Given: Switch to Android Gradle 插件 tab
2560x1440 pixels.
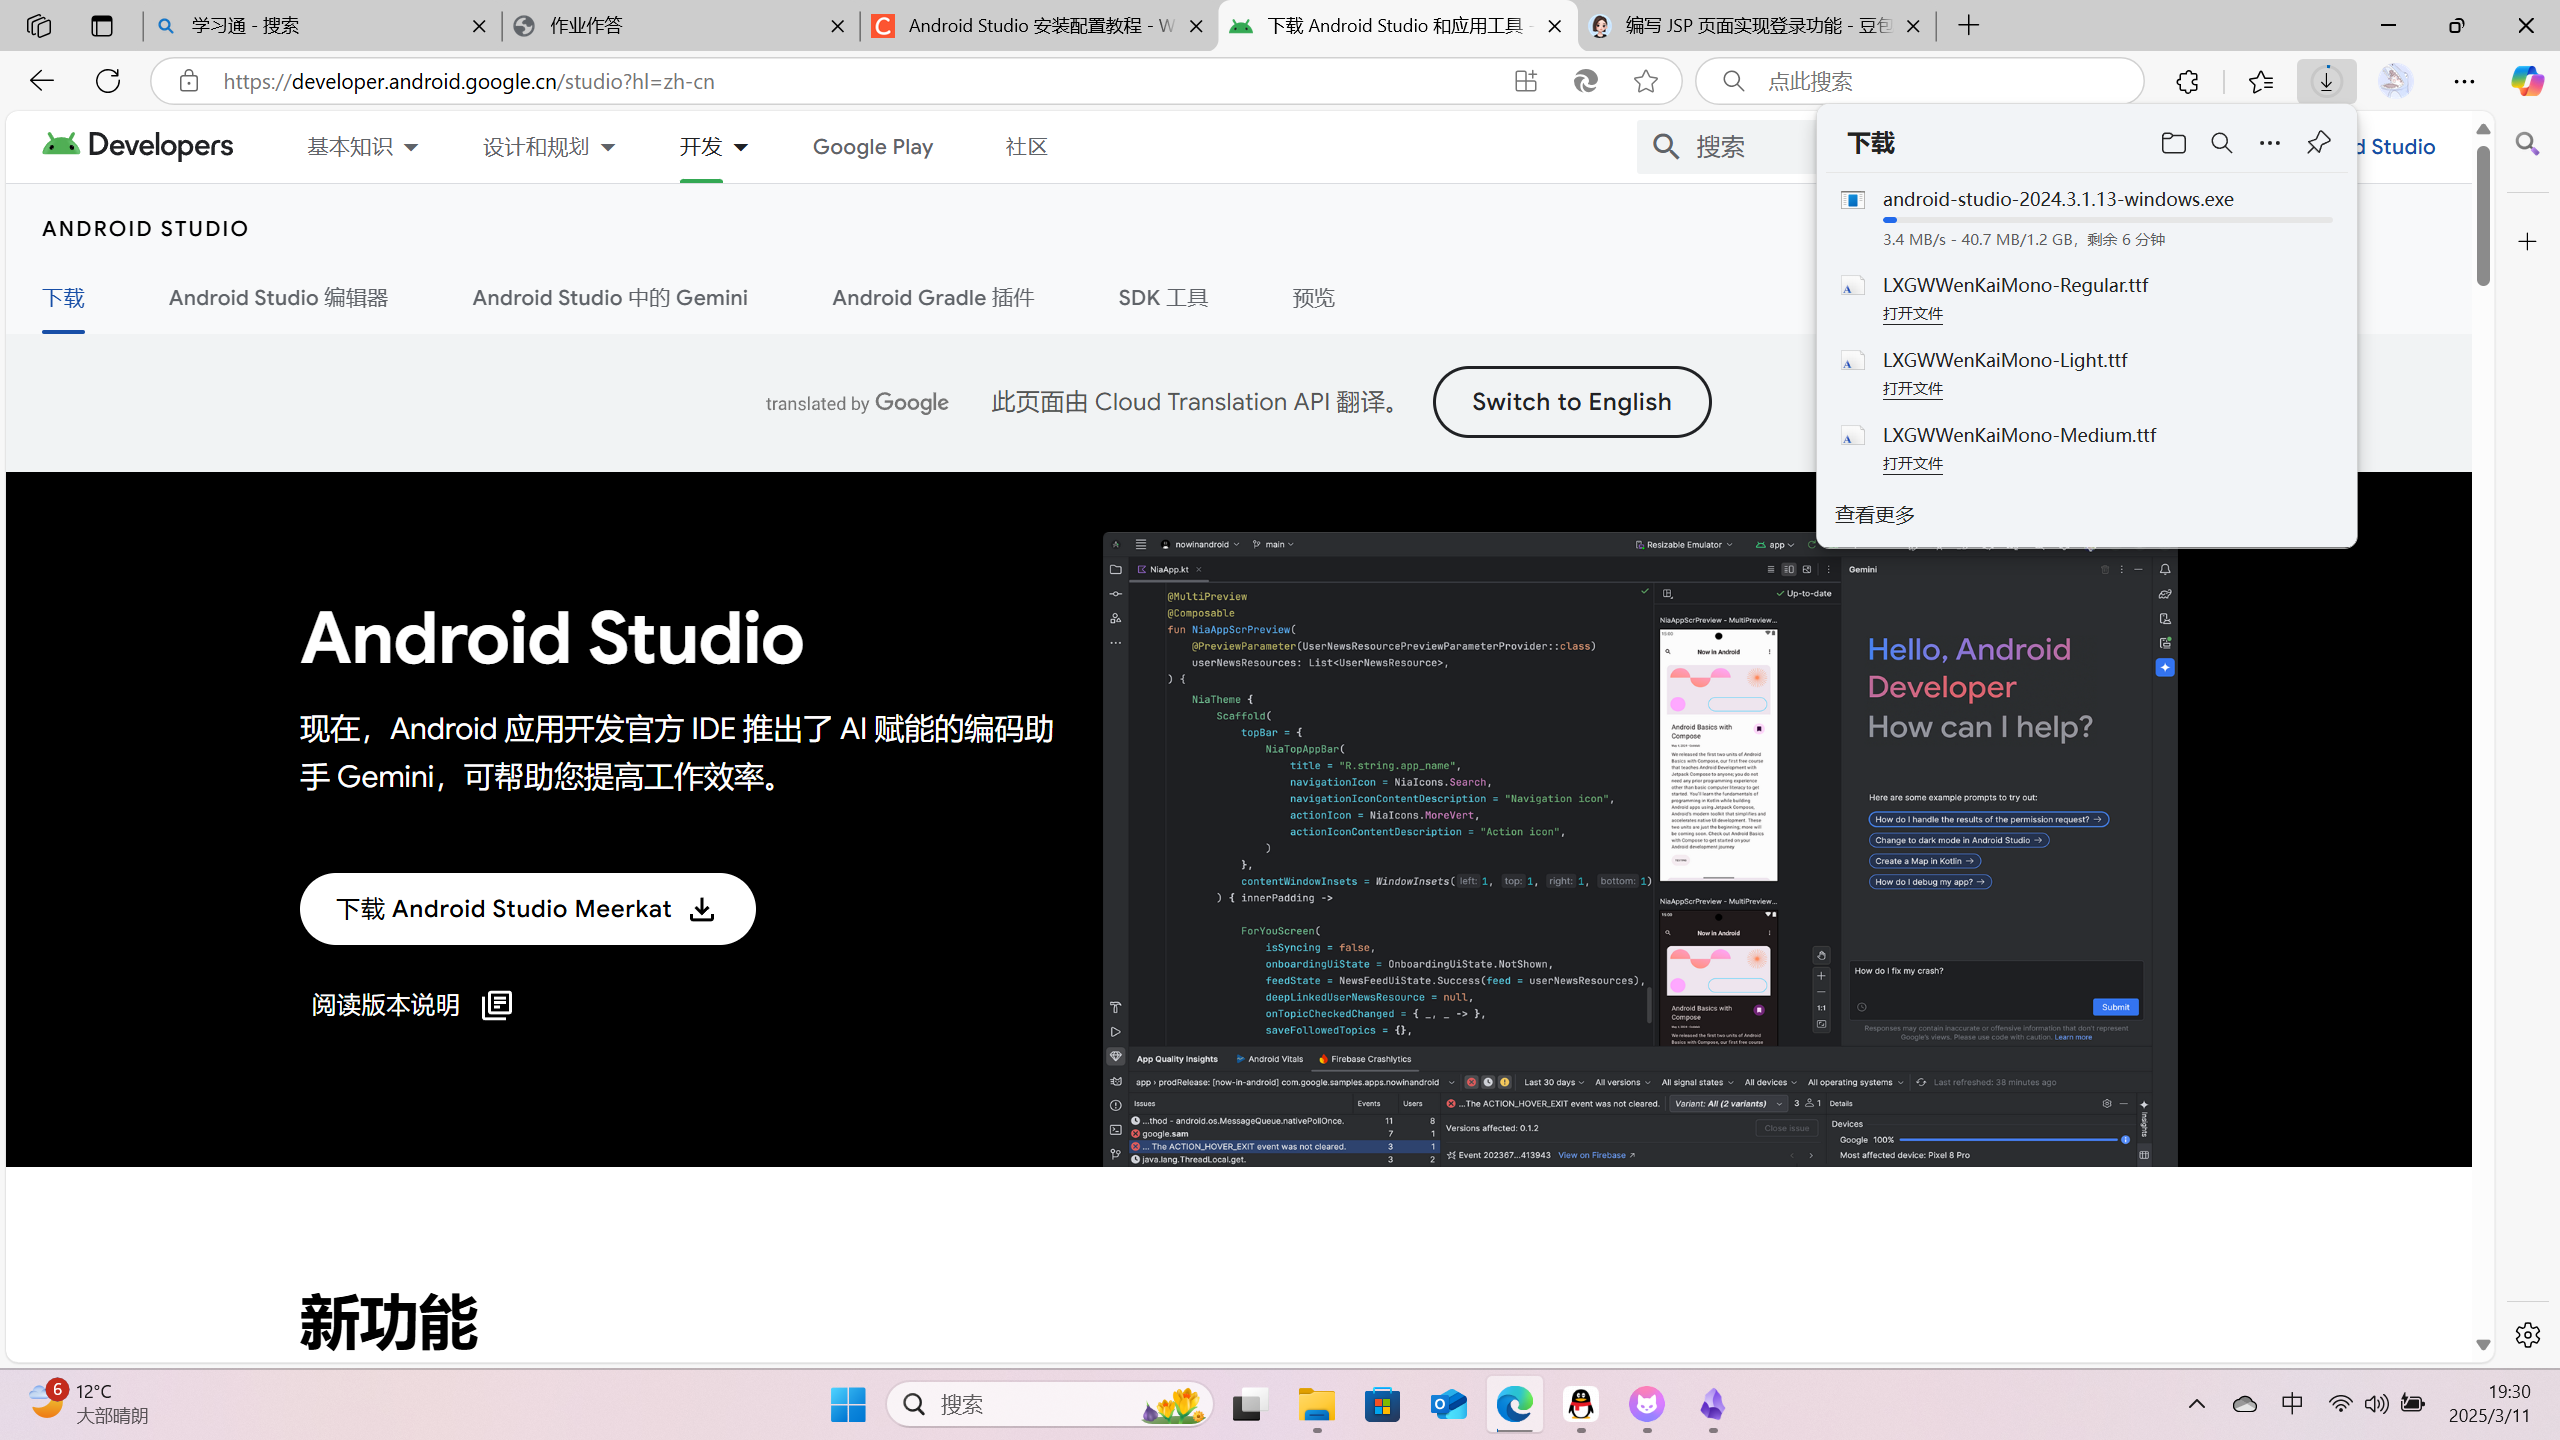Looking at the screenshot, I should point(933,298).
